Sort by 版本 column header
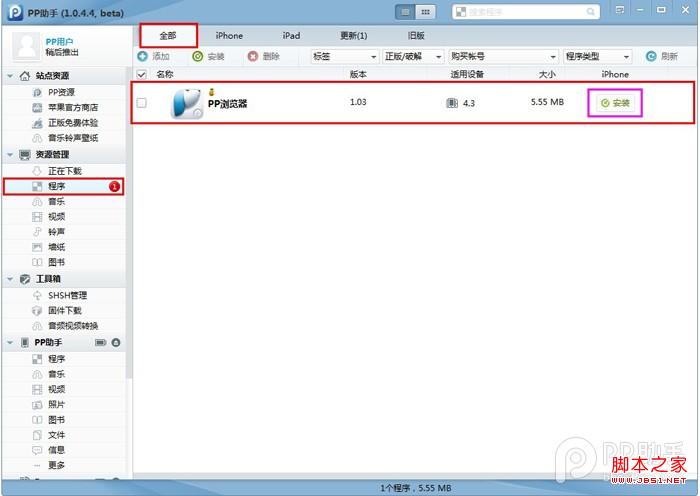The height and width of the screenshot is (496, 700). pyautogui.click(x=358, y=74)
